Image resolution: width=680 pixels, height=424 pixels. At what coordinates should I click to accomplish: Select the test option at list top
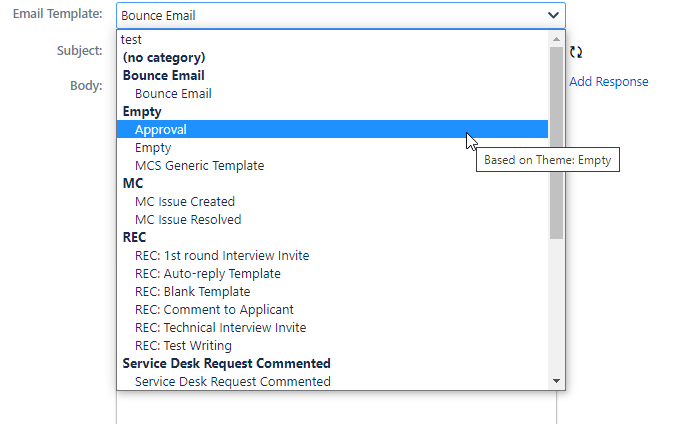332,39
